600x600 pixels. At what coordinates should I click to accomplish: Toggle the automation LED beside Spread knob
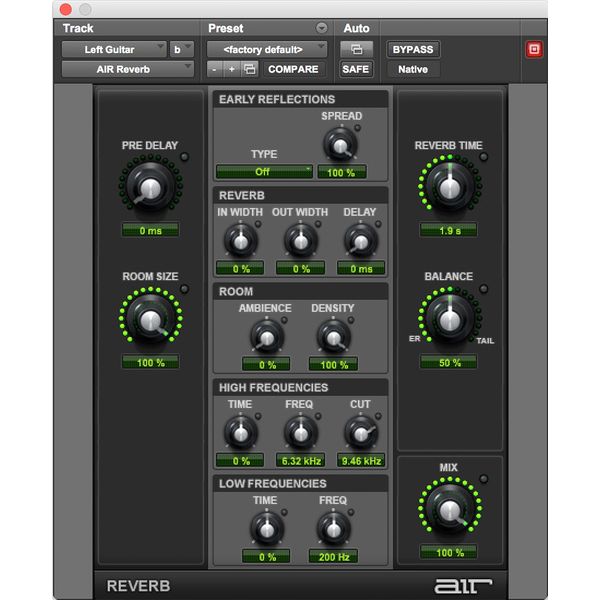coord(357,128)
